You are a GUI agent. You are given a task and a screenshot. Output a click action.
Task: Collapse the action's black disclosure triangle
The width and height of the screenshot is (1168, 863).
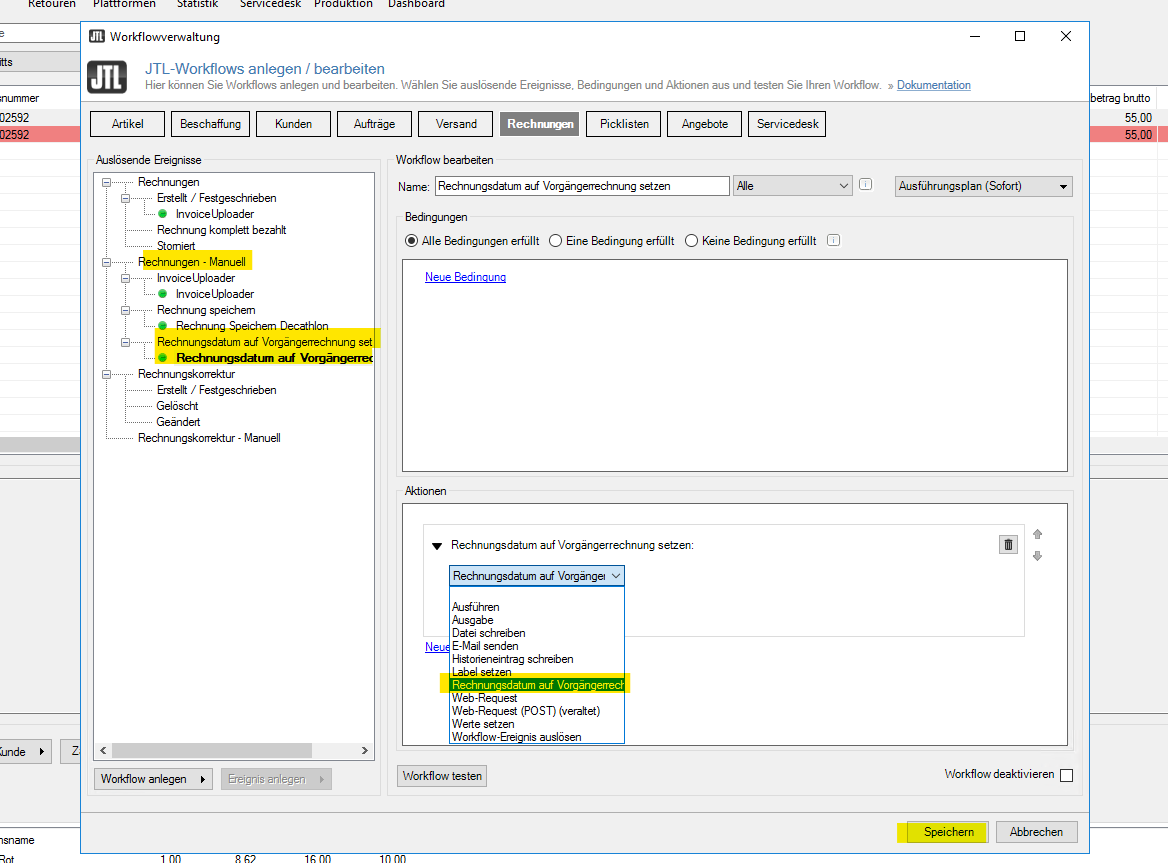pyautogui.click(x=437, y=547)
